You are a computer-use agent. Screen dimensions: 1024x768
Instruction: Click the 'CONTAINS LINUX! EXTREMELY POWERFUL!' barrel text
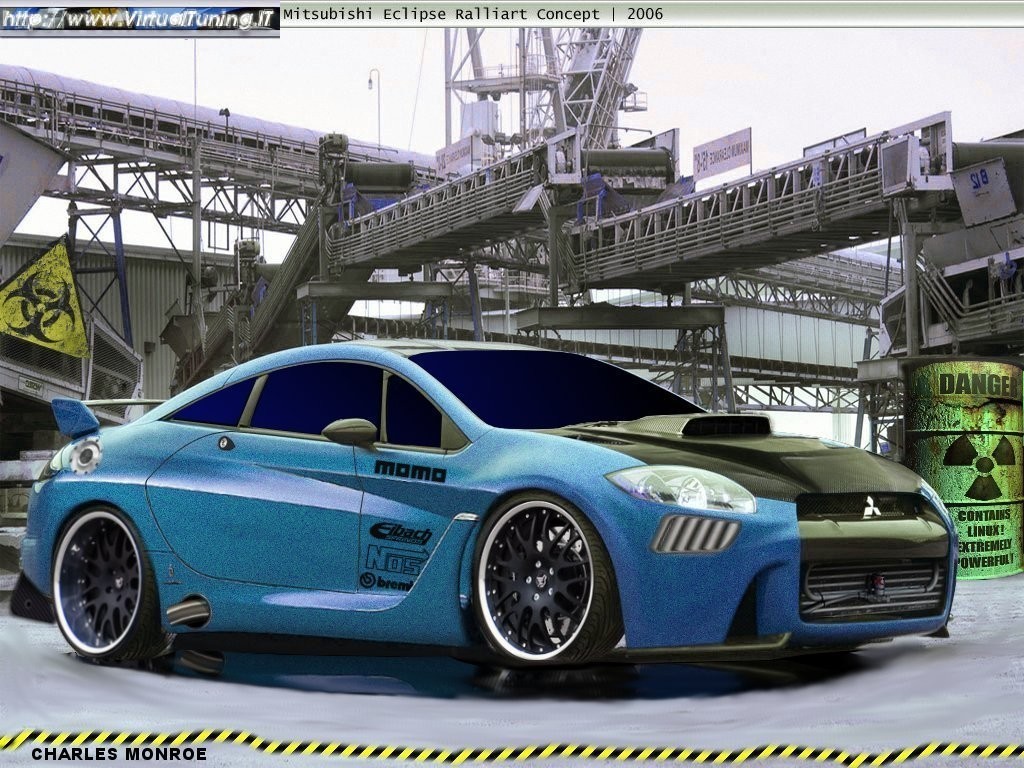[984, 537]
